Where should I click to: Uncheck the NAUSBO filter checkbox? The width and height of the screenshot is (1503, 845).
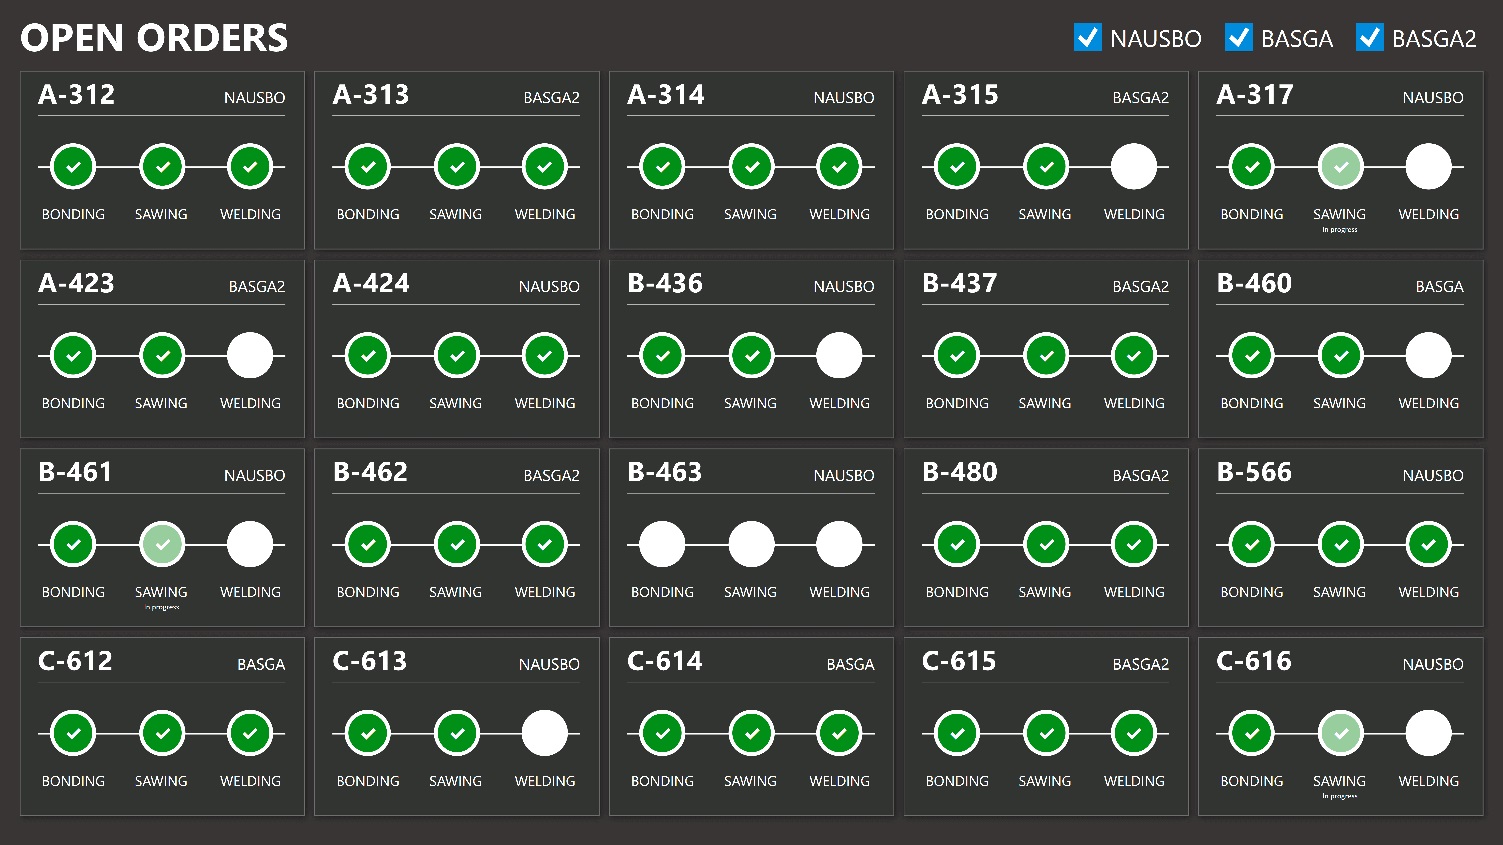(x=1087, y=38)
